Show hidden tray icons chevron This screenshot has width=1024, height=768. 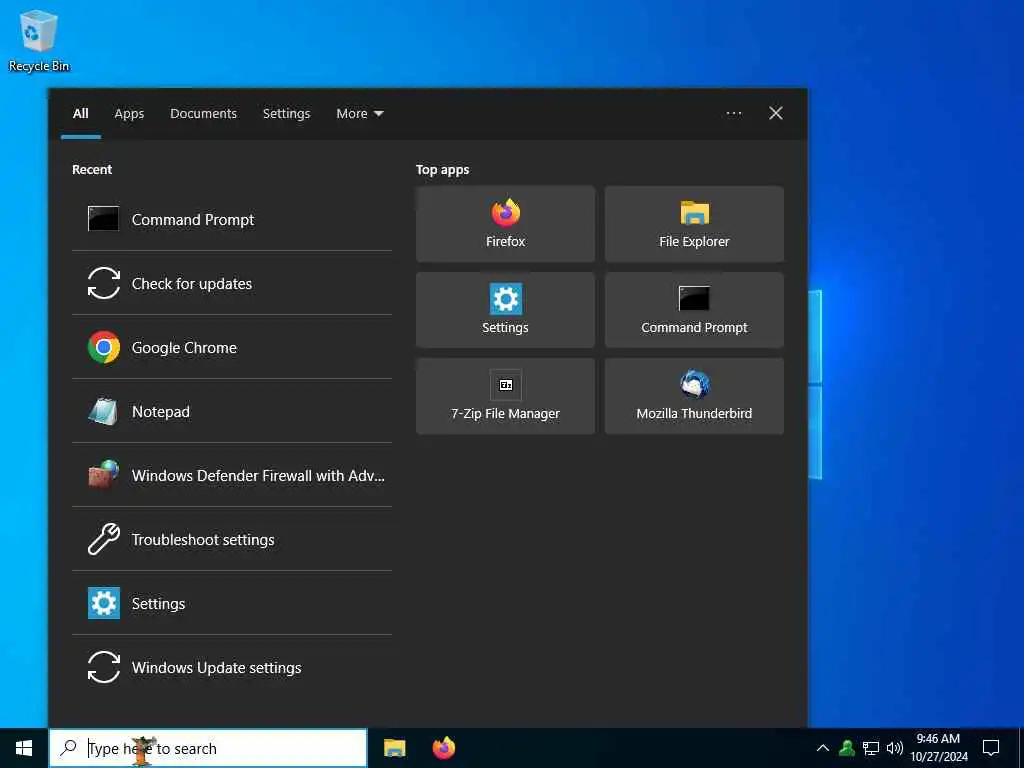pos(823,748)
